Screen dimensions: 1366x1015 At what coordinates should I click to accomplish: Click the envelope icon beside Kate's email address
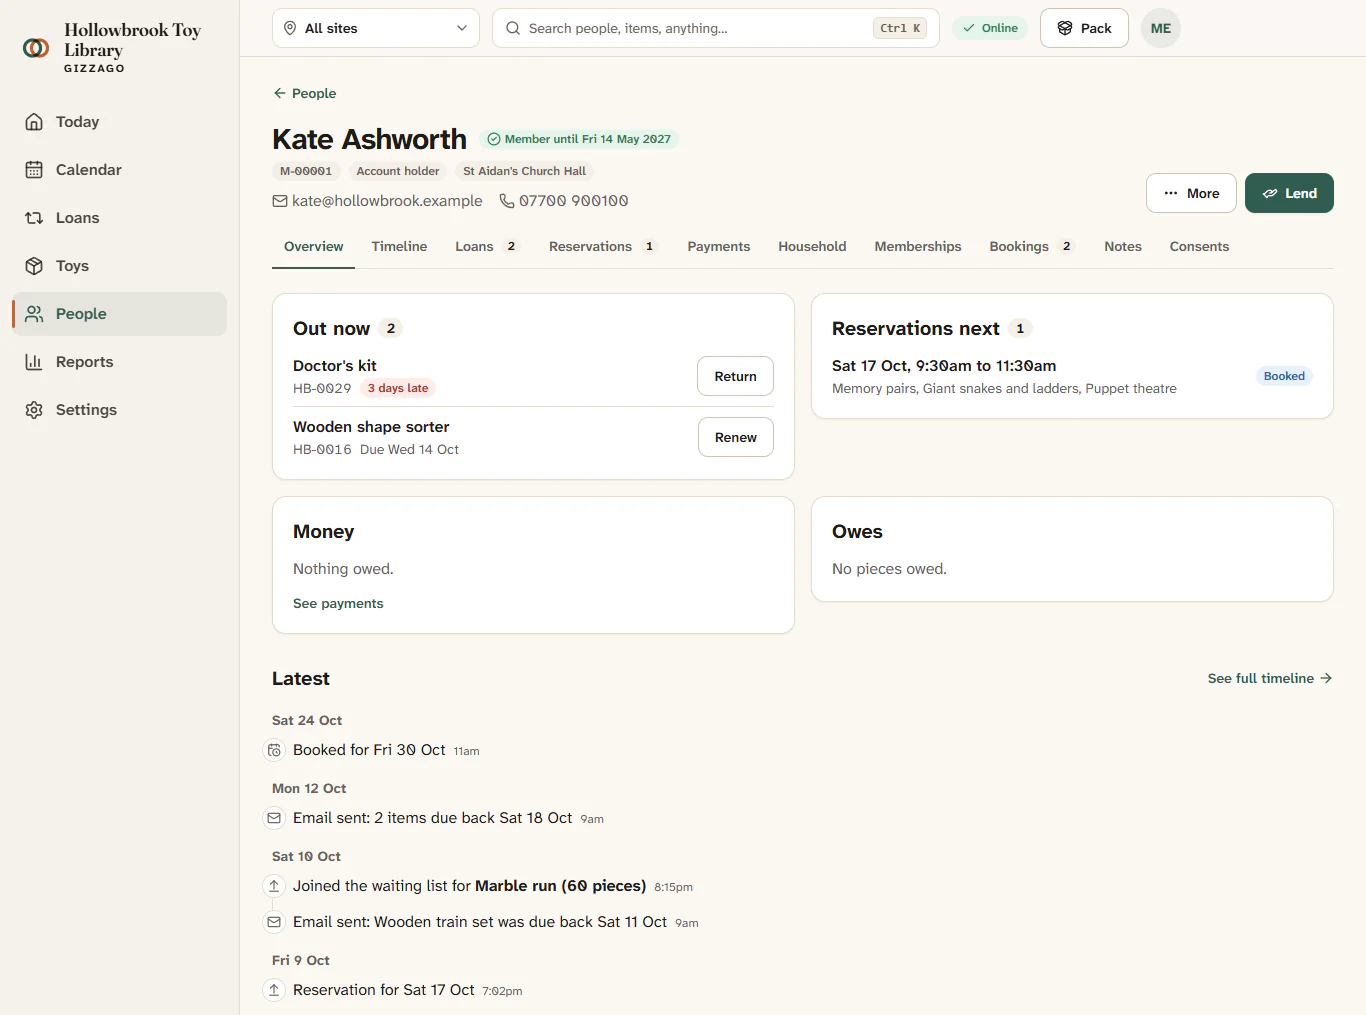280,201
